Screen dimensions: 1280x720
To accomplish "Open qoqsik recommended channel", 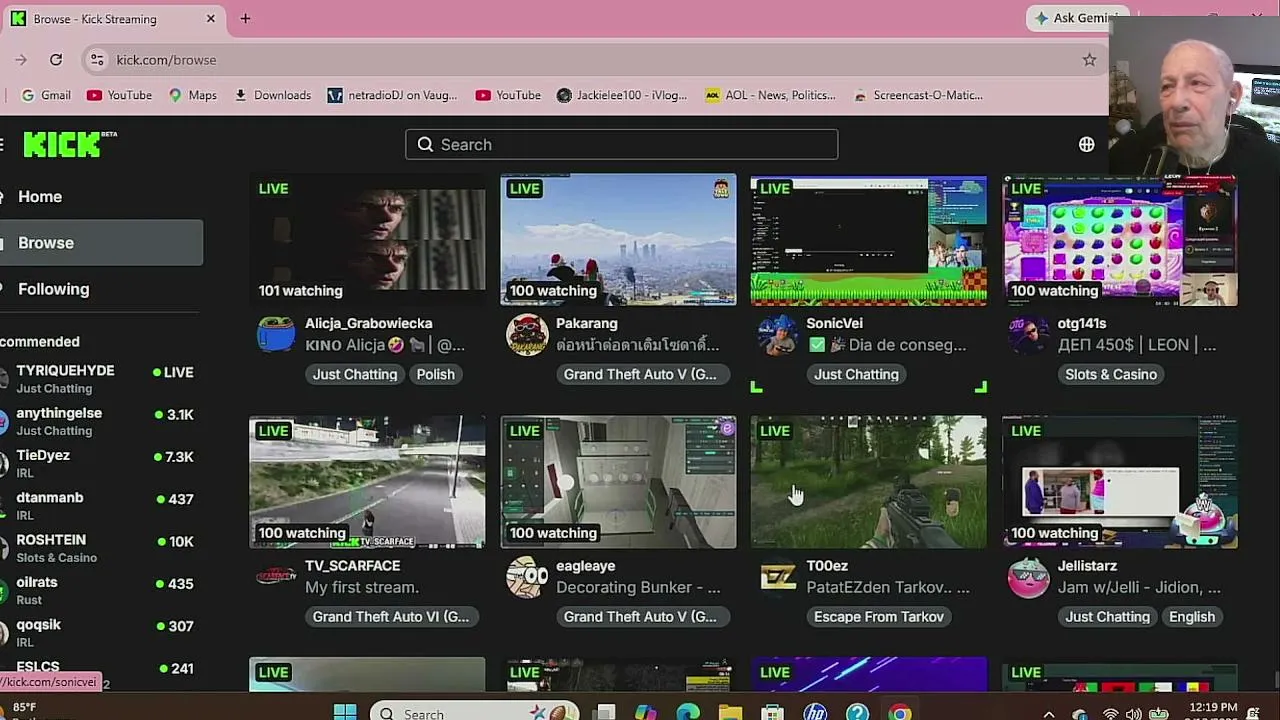I will pos(99,633).
